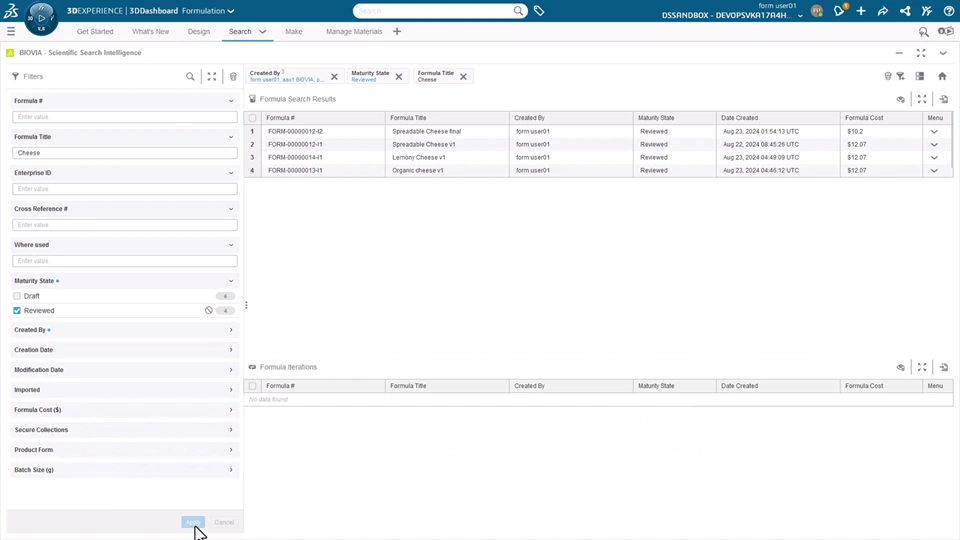Expand the Batch Size (g) filter
This screenshot has height=540, width=960.
231,470
